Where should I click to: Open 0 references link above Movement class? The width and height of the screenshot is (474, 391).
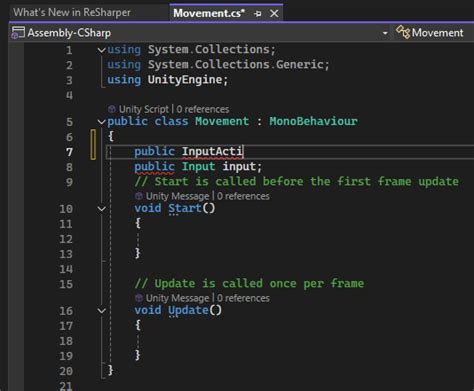pos(203,109)
